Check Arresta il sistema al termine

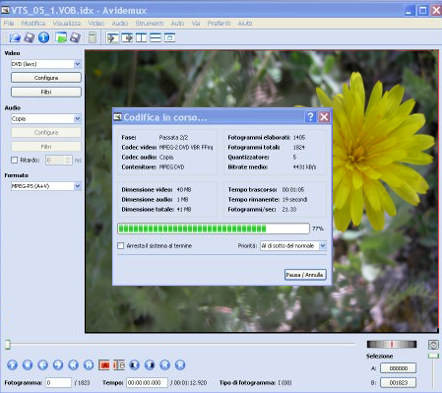click(x=121, y=246)
